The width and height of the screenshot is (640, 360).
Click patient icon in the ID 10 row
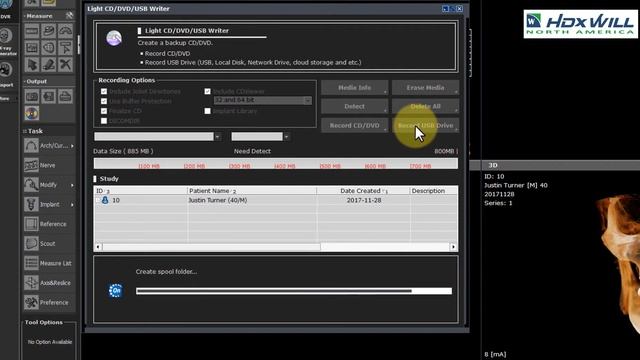(x=105, y=200)
